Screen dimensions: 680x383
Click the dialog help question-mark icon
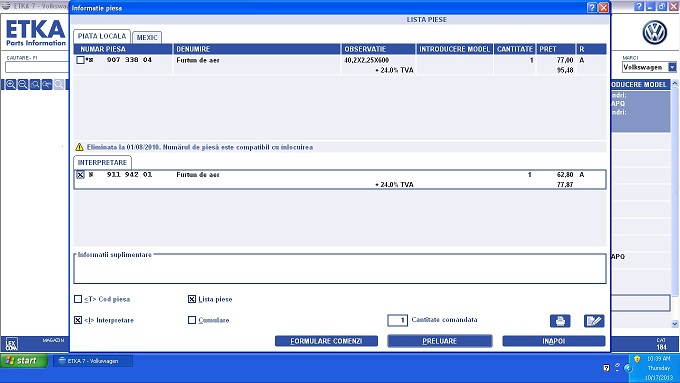592,7
